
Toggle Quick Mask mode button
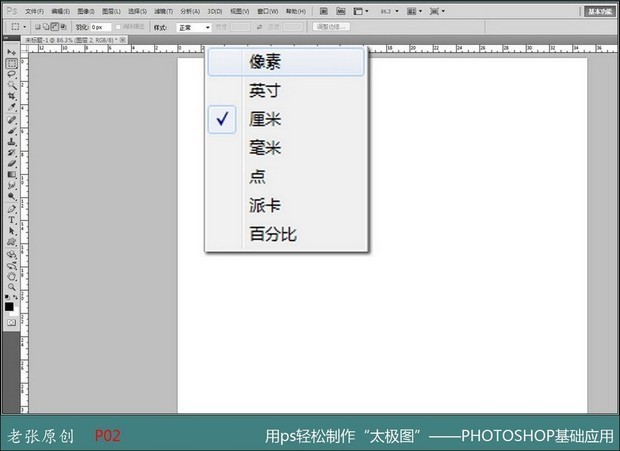[x=11, y=323]
